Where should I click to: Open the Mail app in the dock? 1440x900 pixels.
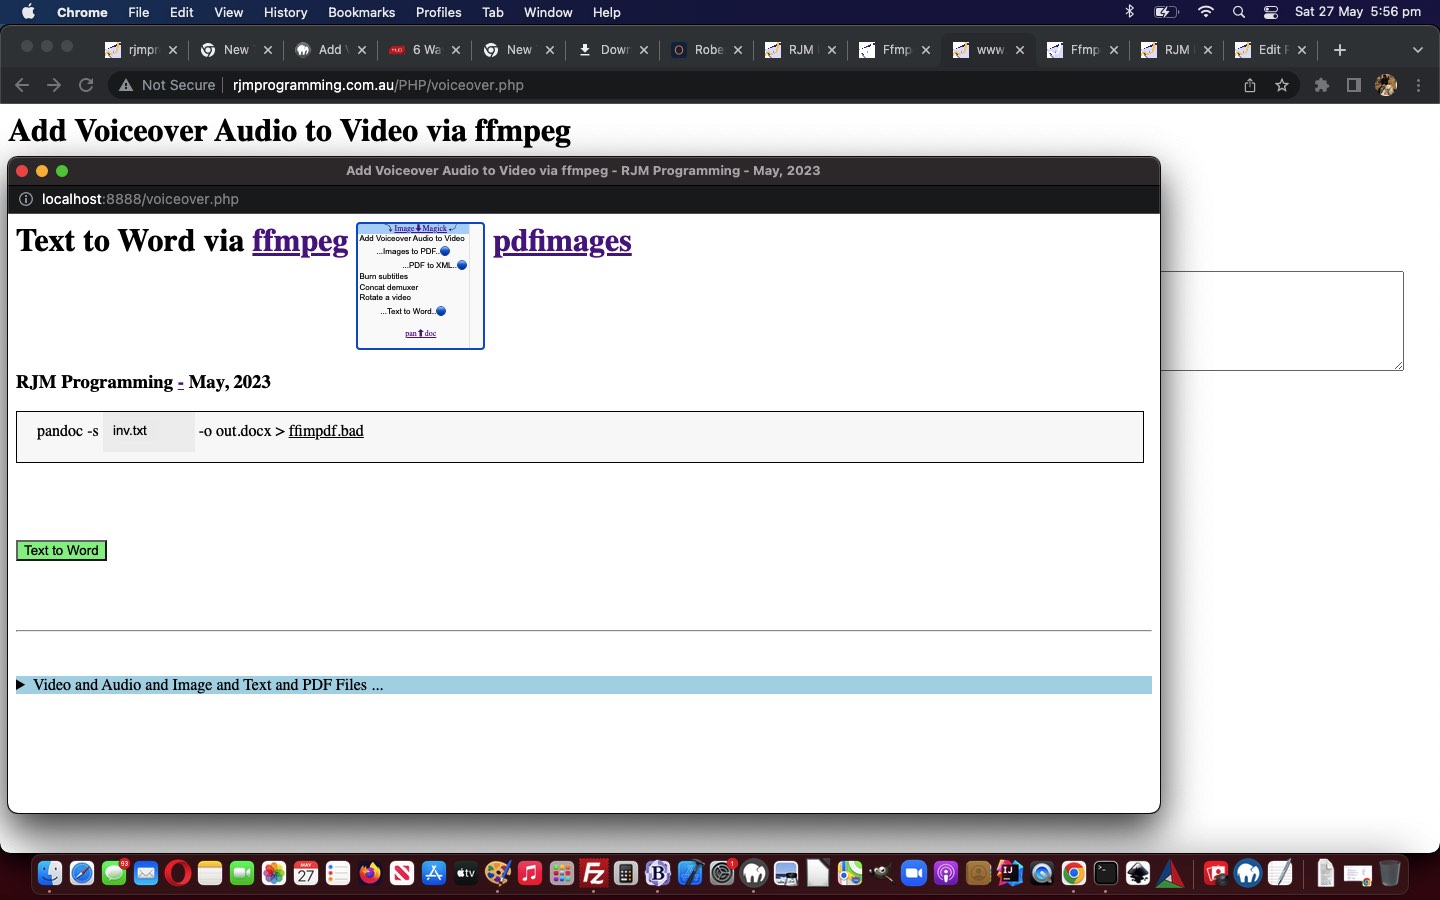coord(146,873)
